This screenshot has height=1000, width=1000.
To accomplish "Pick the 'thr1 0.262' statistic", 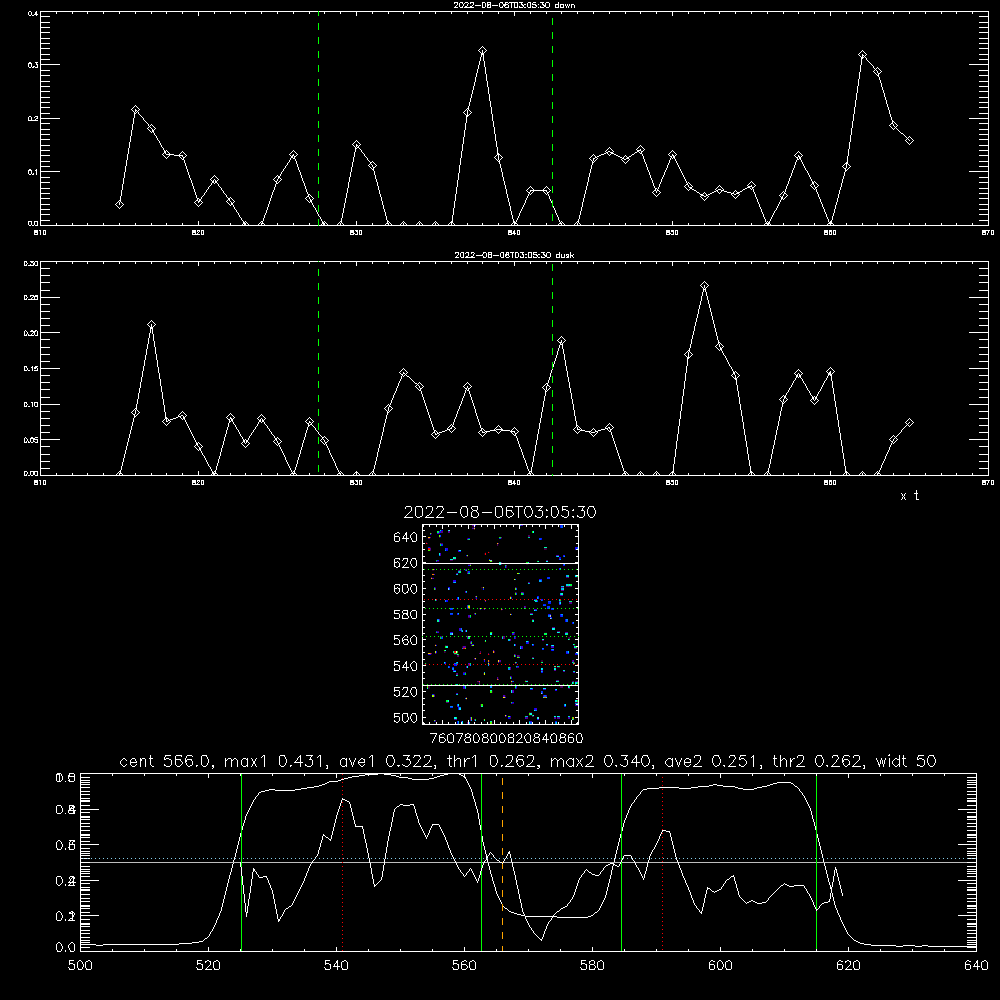I will [489, 761].
